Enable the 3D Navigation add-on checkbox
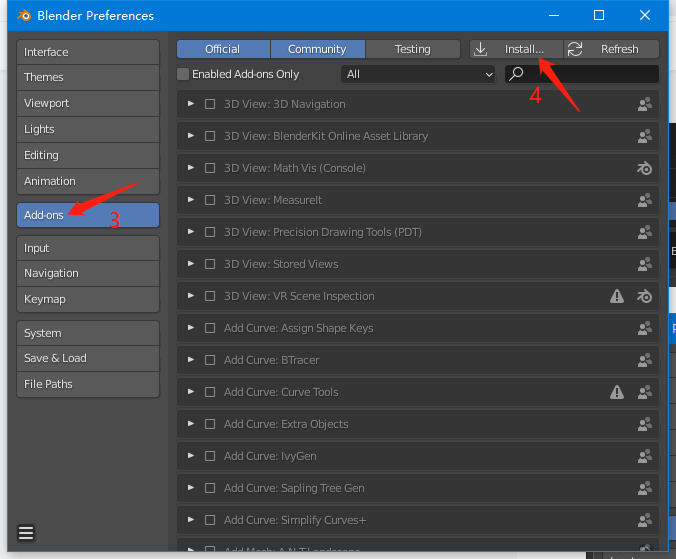The width and height of the screenshot is (676, 559). pyautogui.click(x=210, y=104)
